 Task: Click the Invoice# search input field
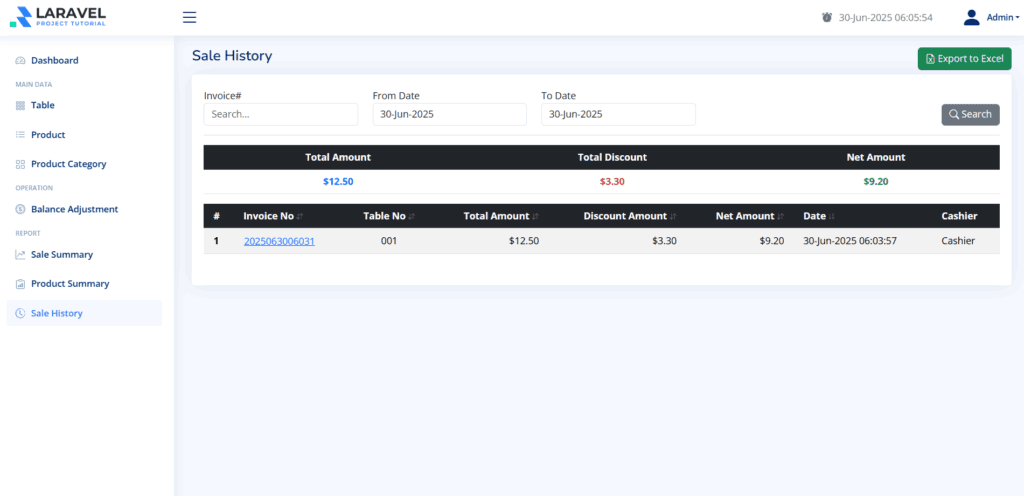click(280, 114)
